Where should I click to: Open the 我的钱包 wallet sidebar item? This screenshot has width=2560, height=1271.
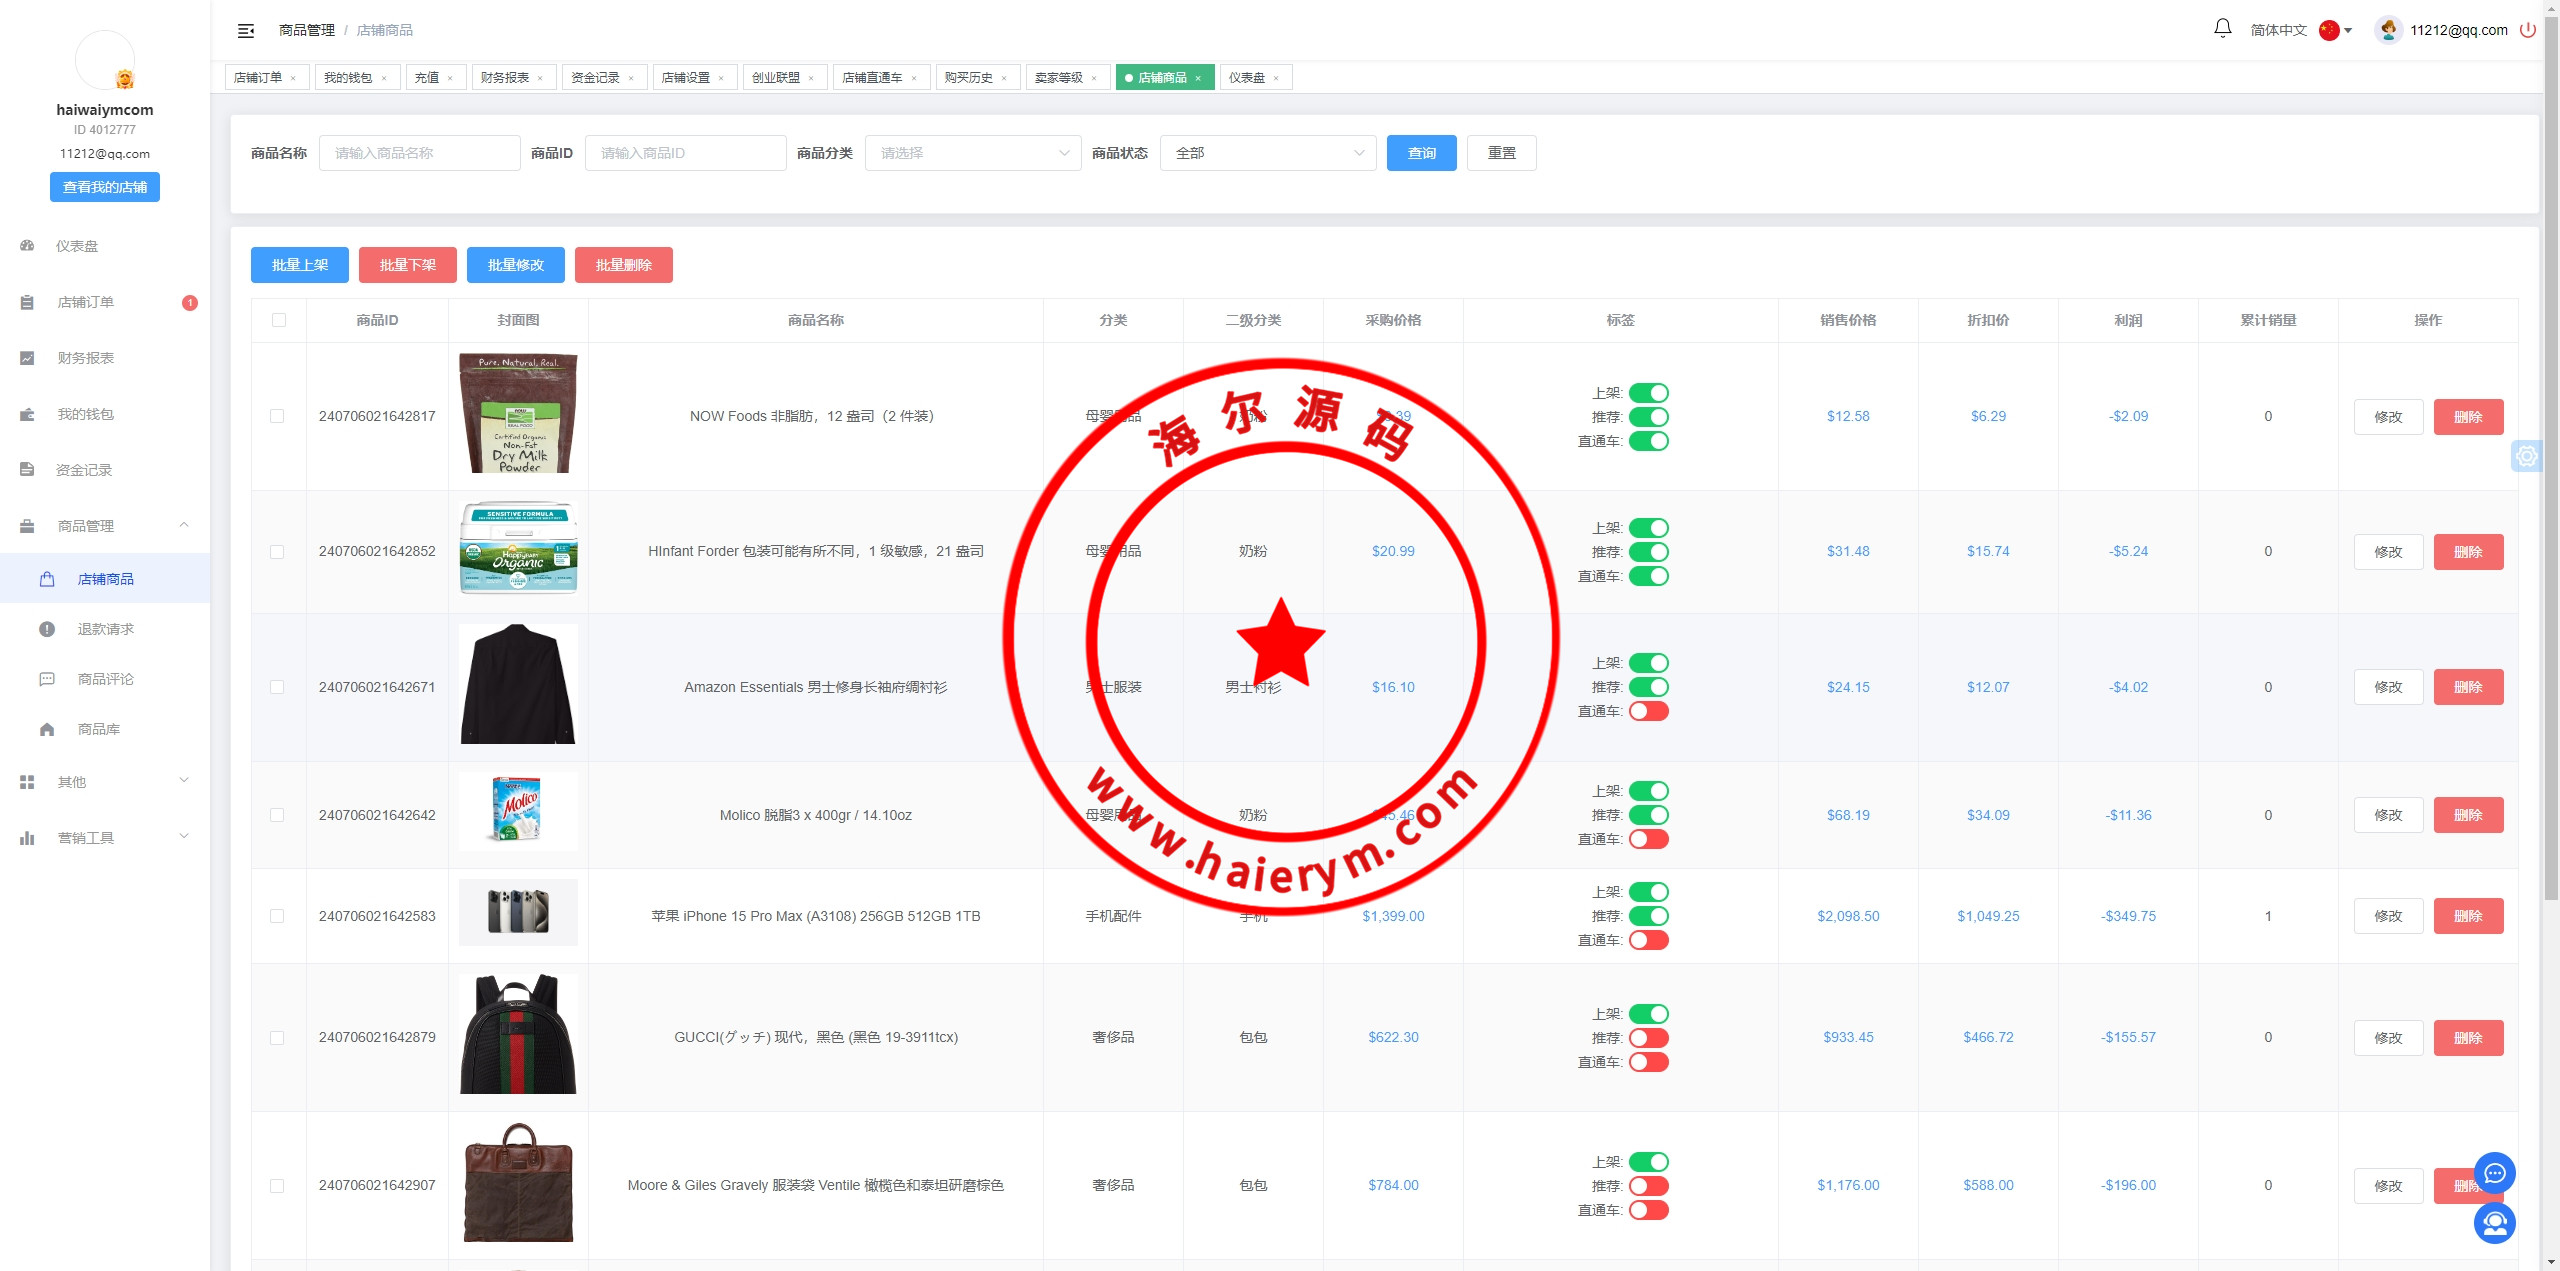[x=85, y=414]
